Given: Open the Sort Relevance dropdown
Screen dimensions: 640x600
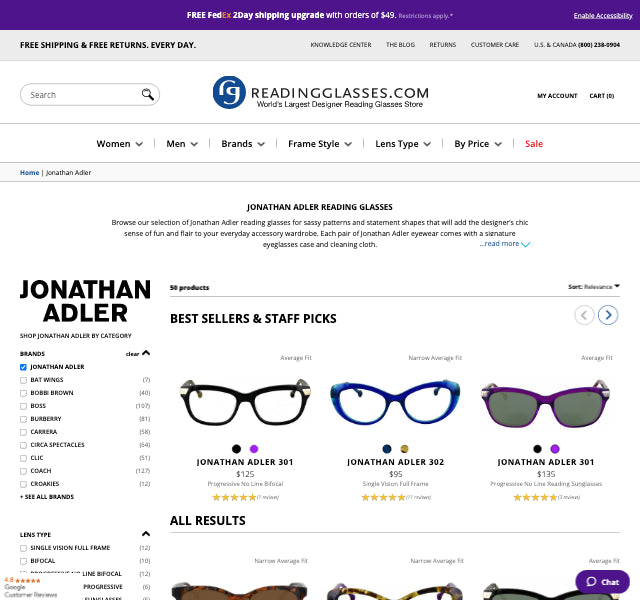Looking at the screenshot, I should click(x=594, y=287).
